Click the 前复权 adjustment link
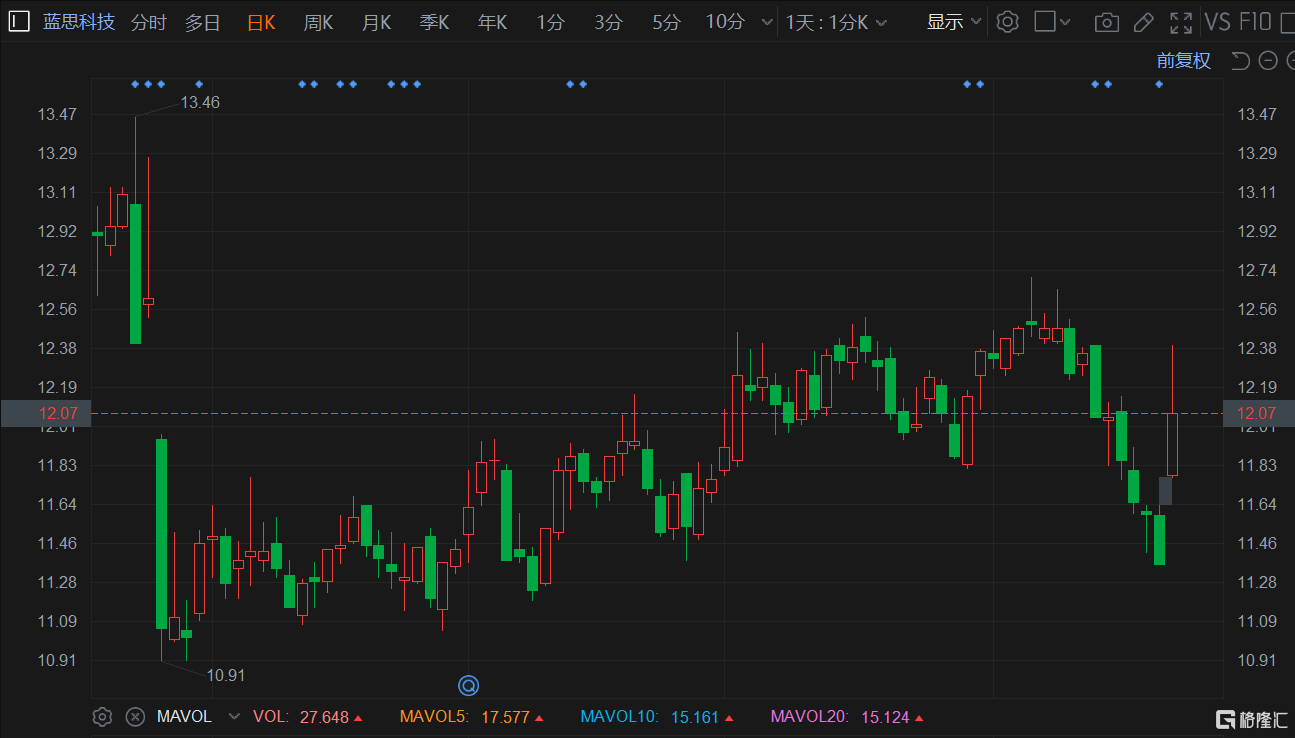1295x738 pixels. pyautogui.click(x=1183, y=61)
